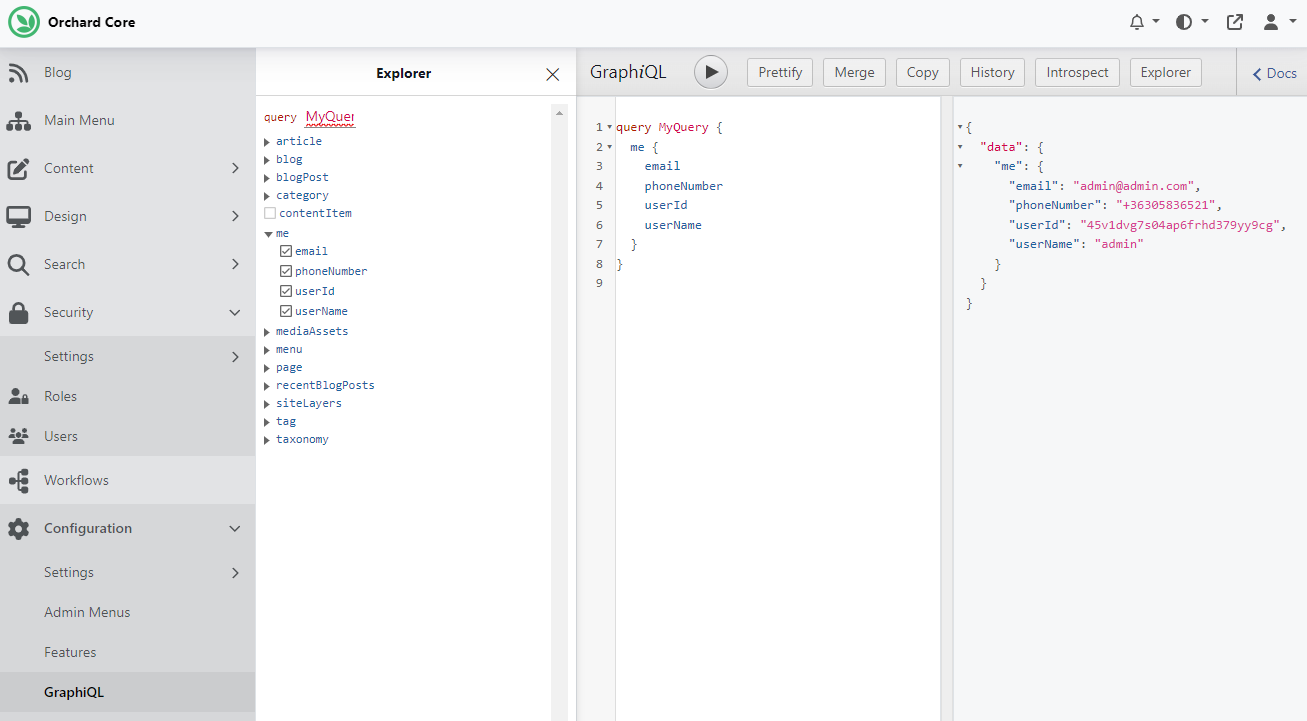This screenshot has height=721, width=1307.
Task: Execute the GraphiQL query with play button
Action: point(711,72)
